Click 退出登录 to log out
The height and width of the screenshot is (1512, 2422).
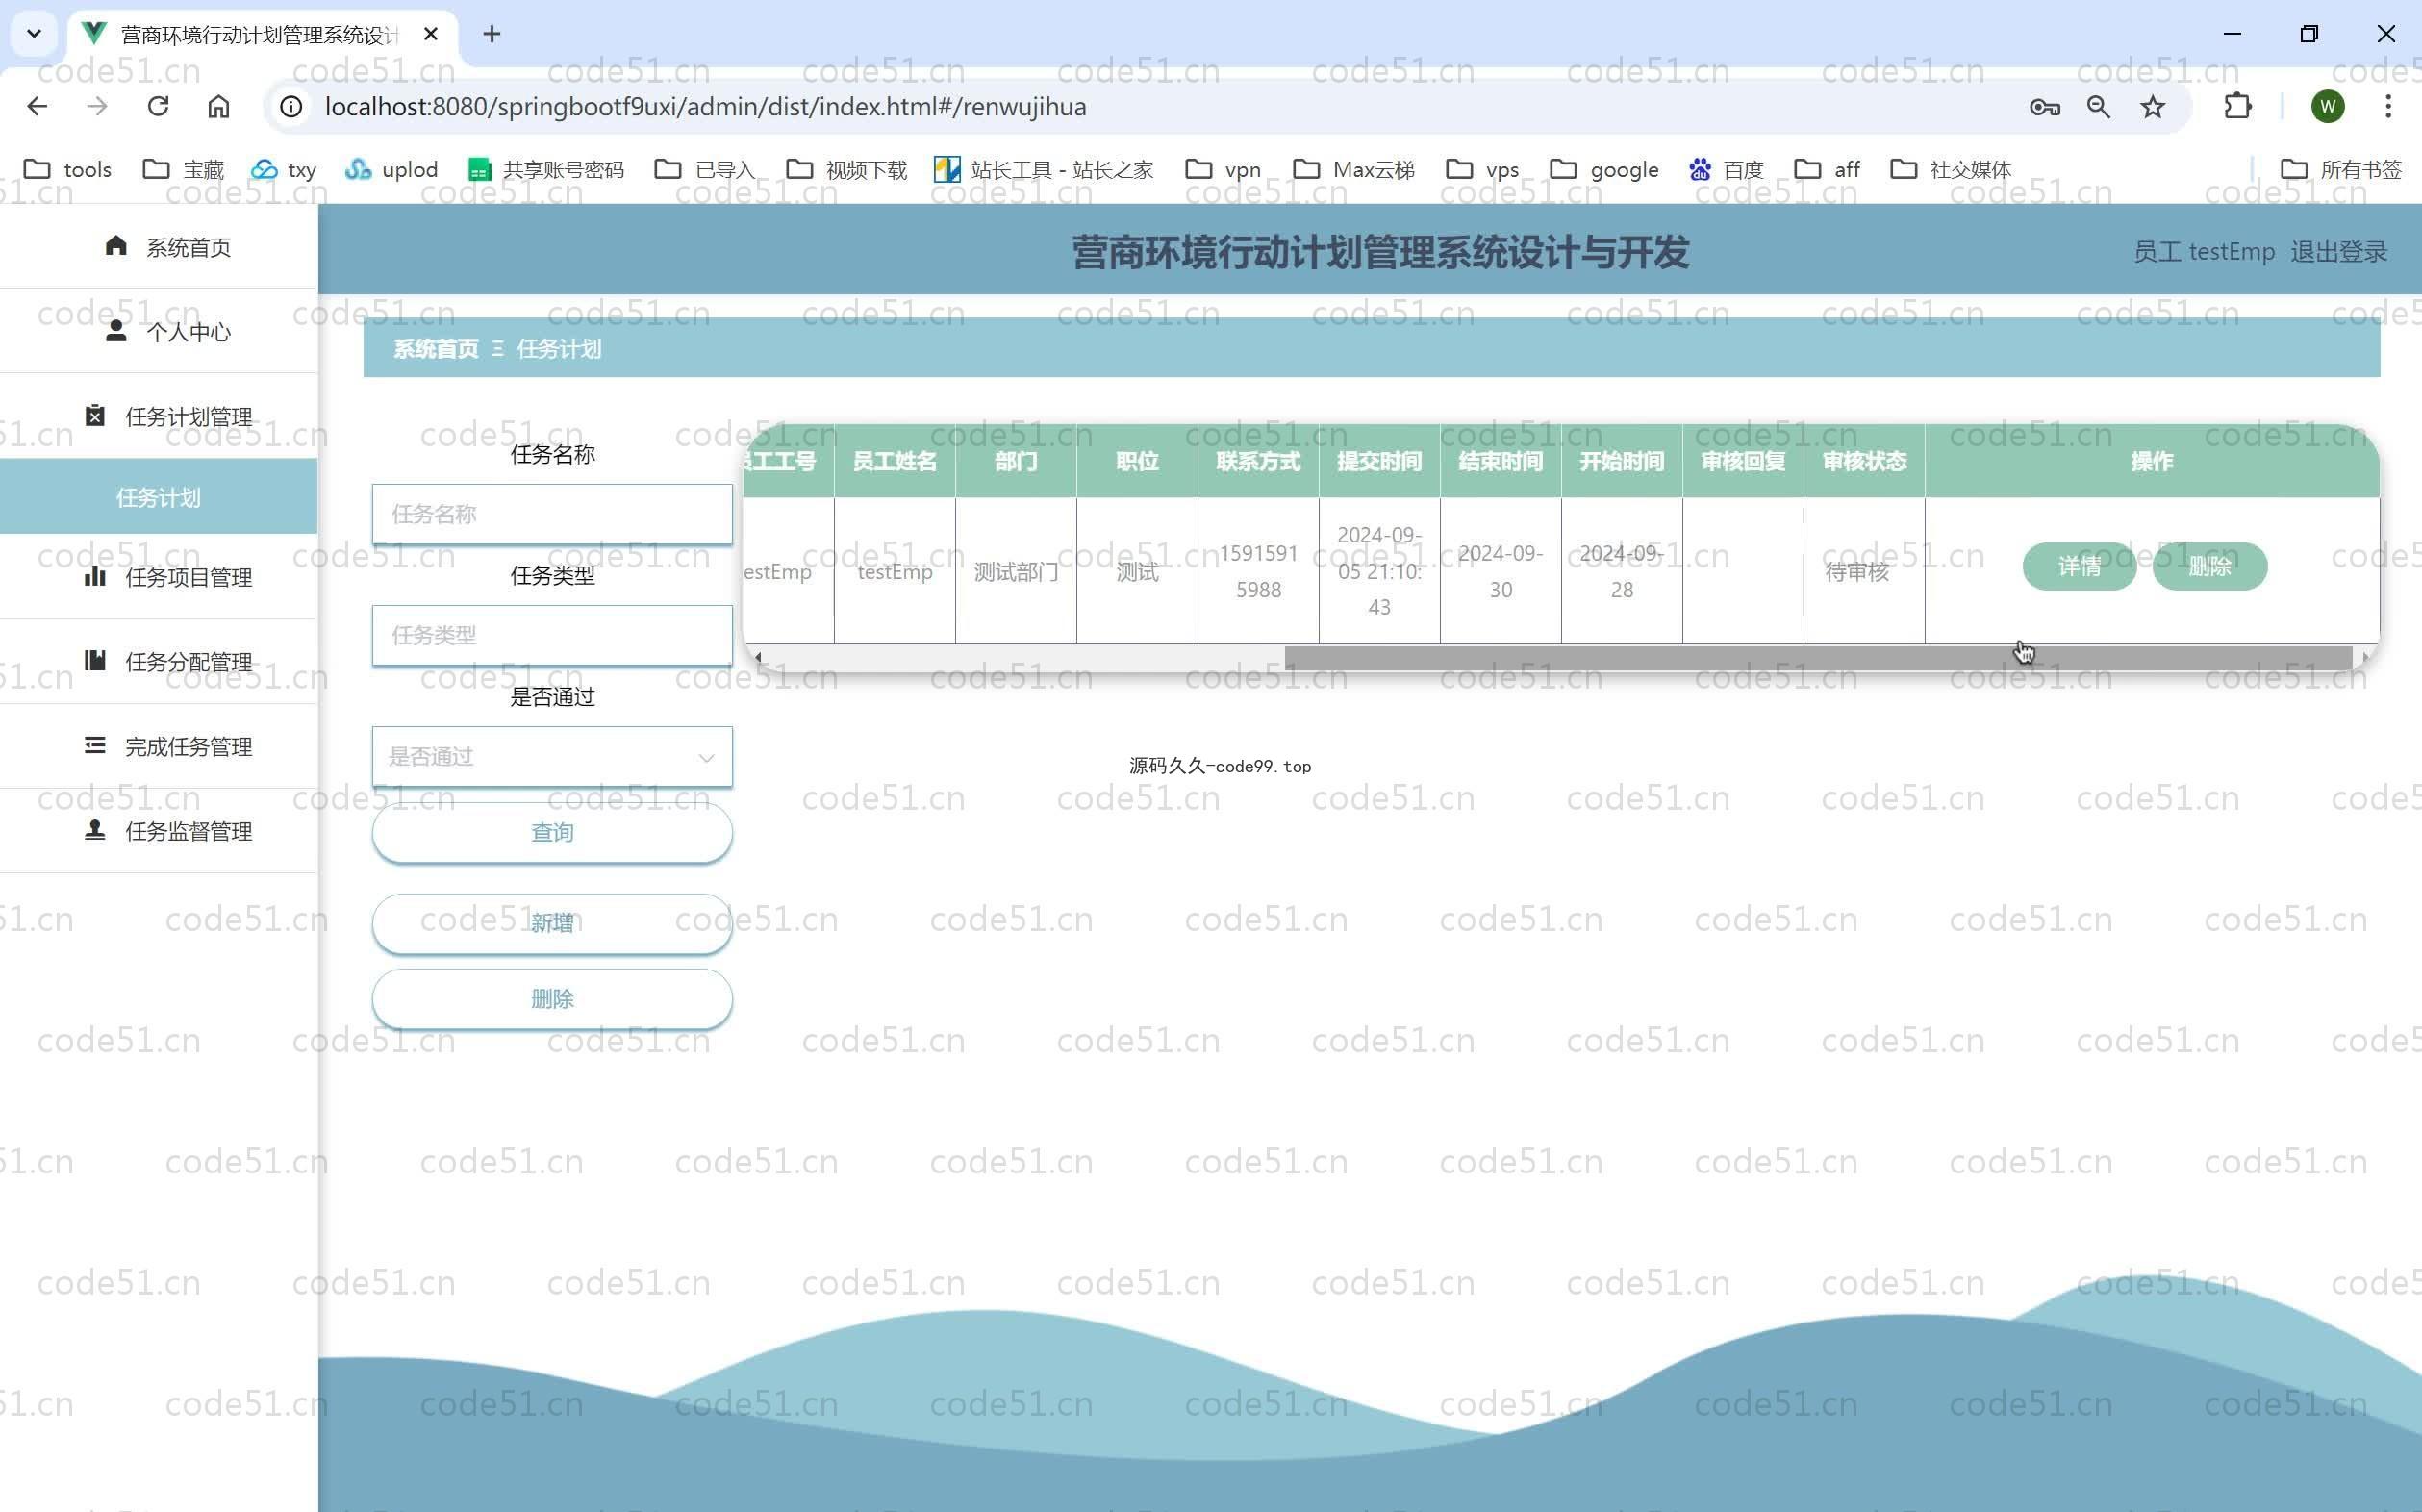point(2338,251)
